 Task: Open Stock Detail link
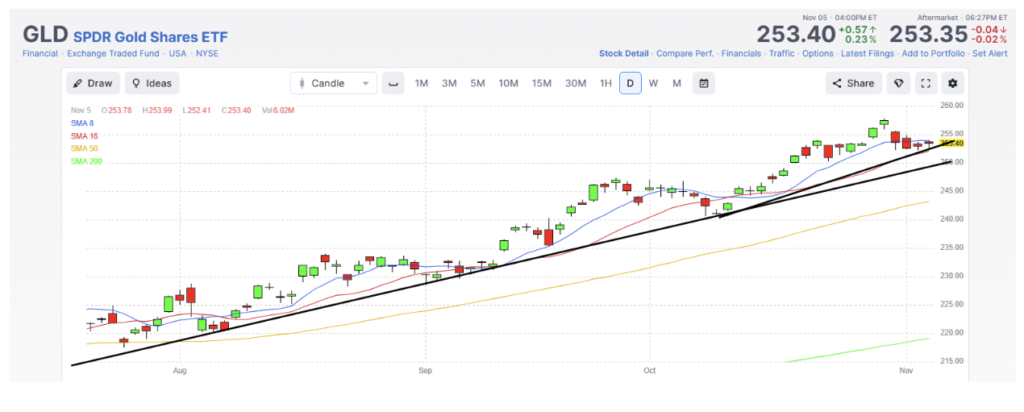pos(624,54)
